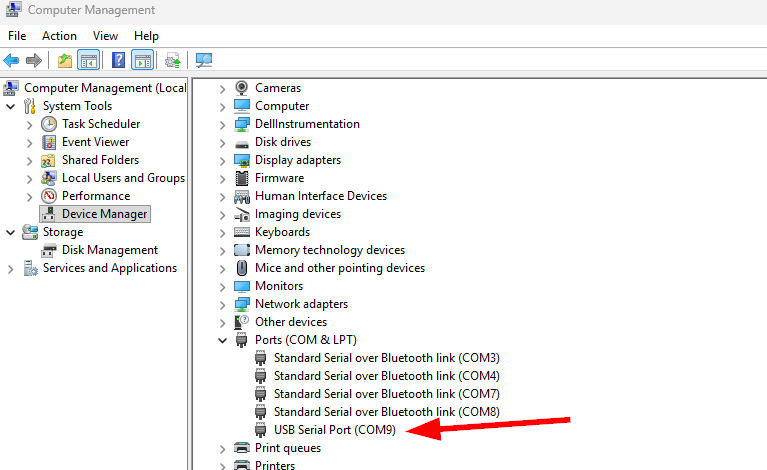
Task: Click the Mice and pointing devices icon
Action: tap(242, 268)
